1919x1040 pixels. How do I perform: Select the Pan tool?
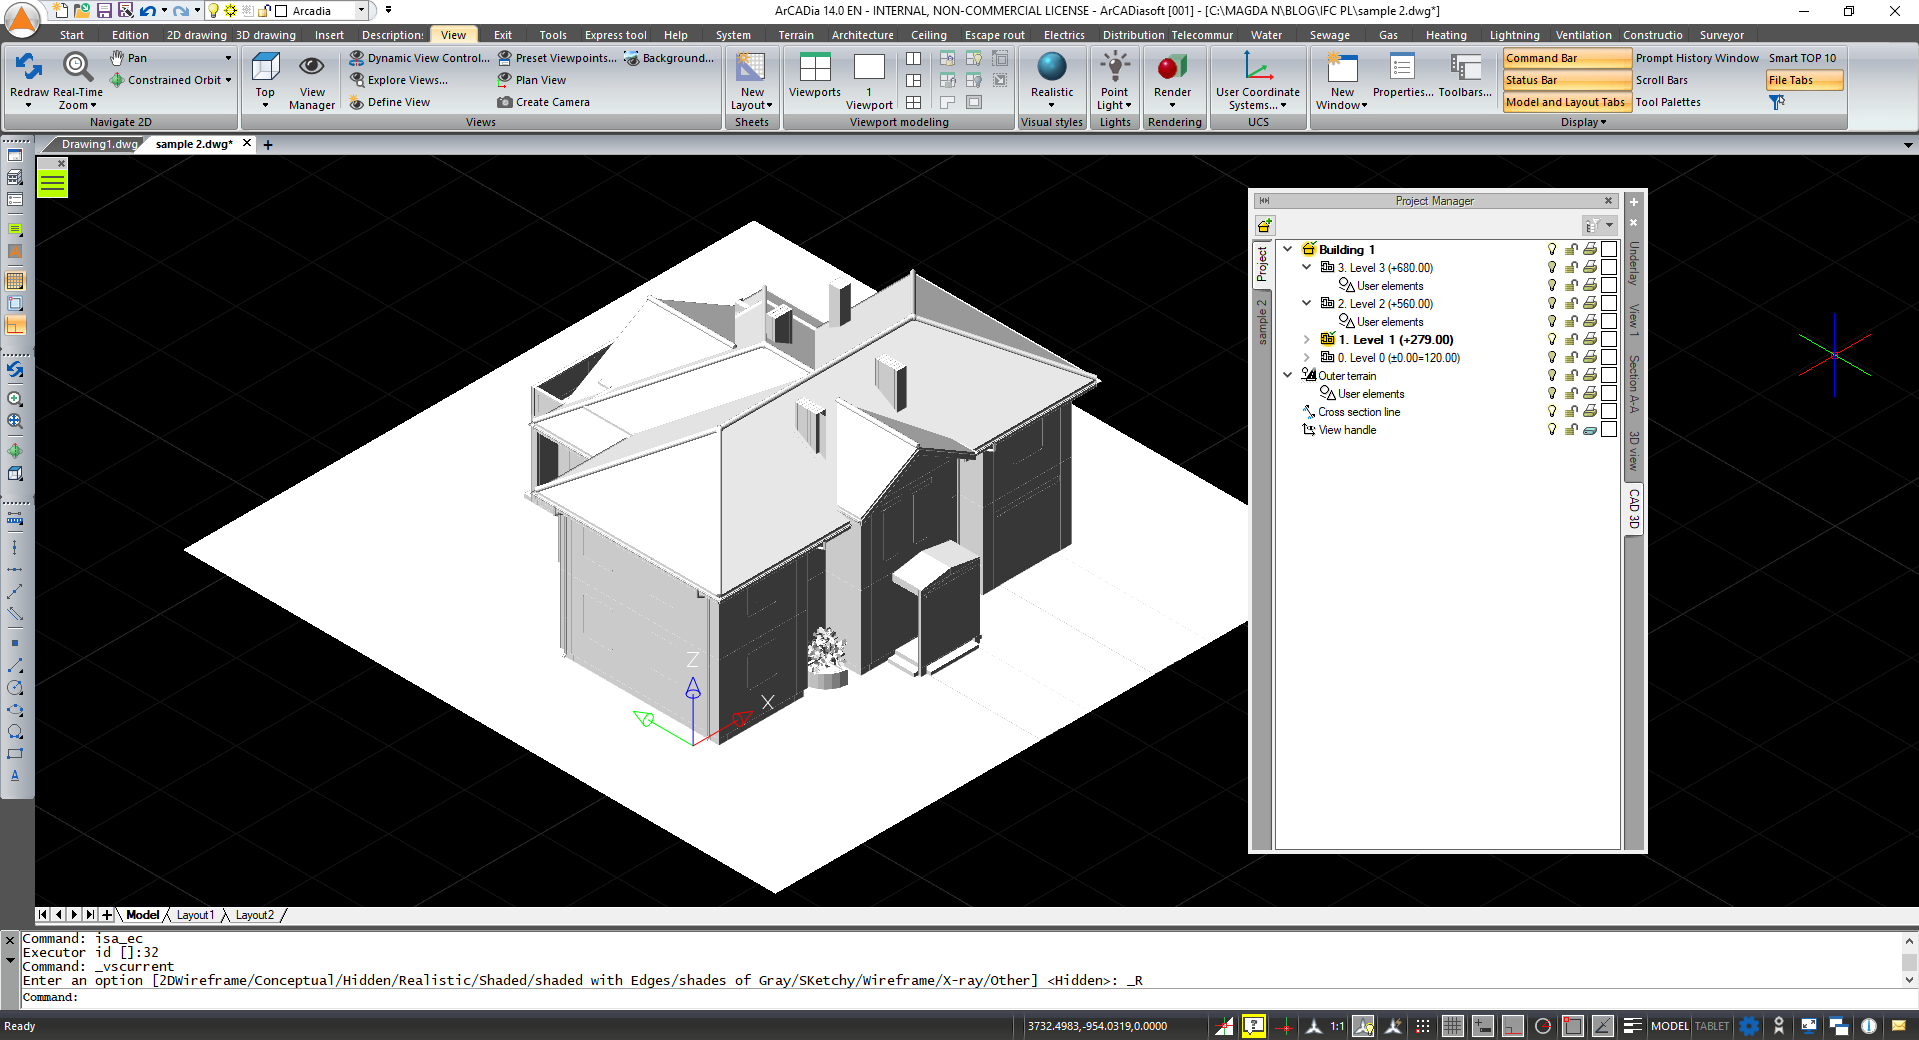tap(128, 57)
